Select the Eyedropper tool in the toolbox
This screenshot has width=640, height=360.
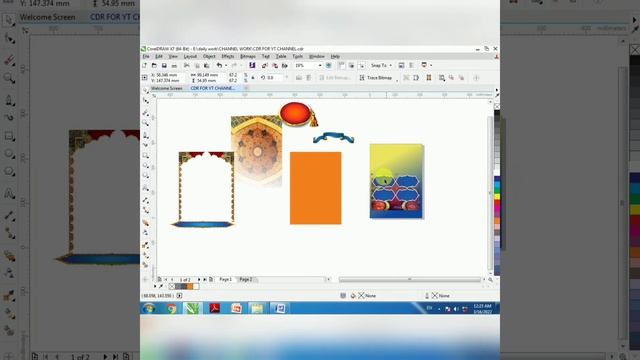pyautogui.click(x=145, y=245)
